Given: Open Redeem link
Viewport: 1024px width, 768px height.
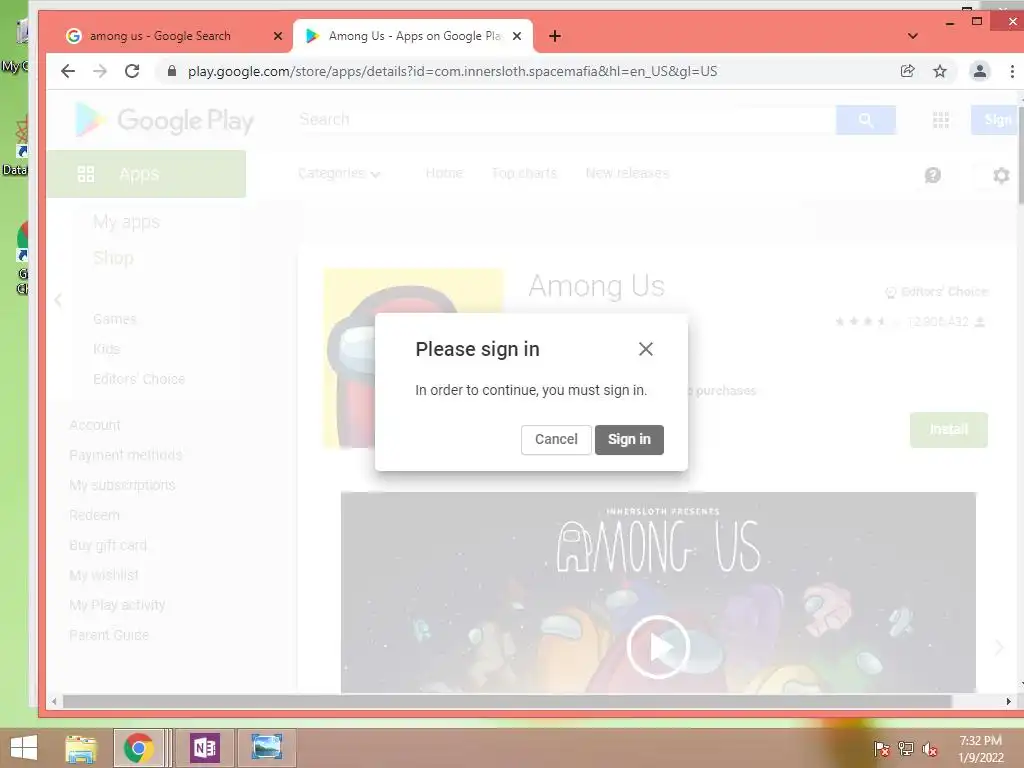Looking at the screenshot, I should [x=94, y=515].
